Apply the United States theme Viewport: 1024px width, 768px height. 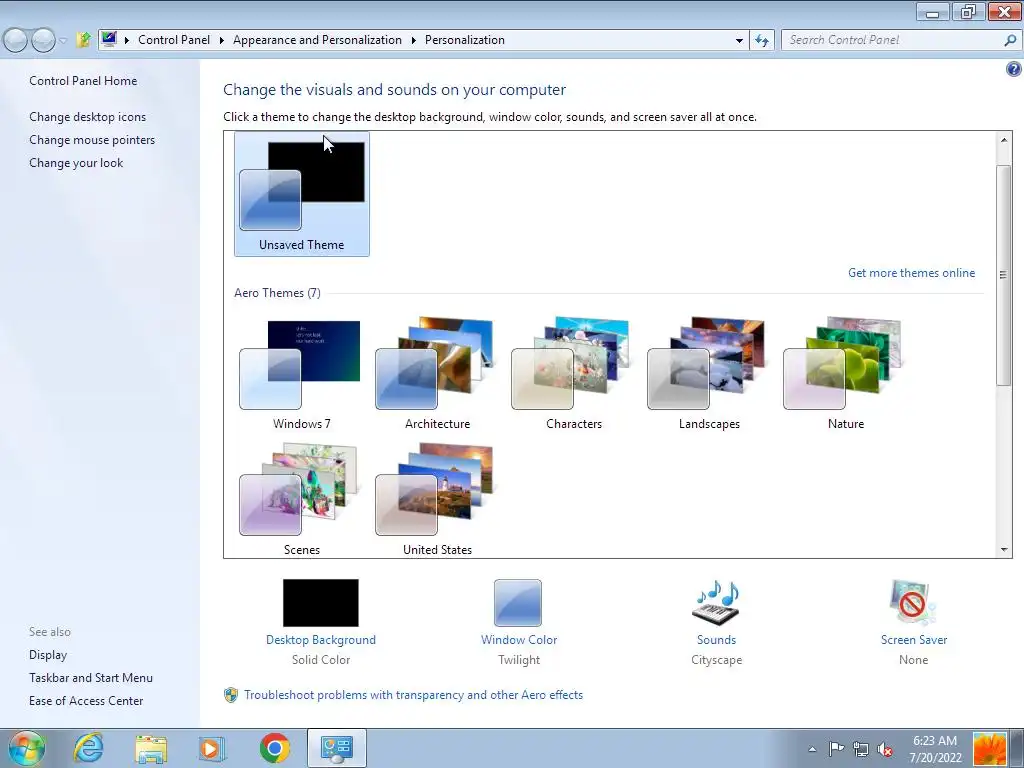click(437, 500)
